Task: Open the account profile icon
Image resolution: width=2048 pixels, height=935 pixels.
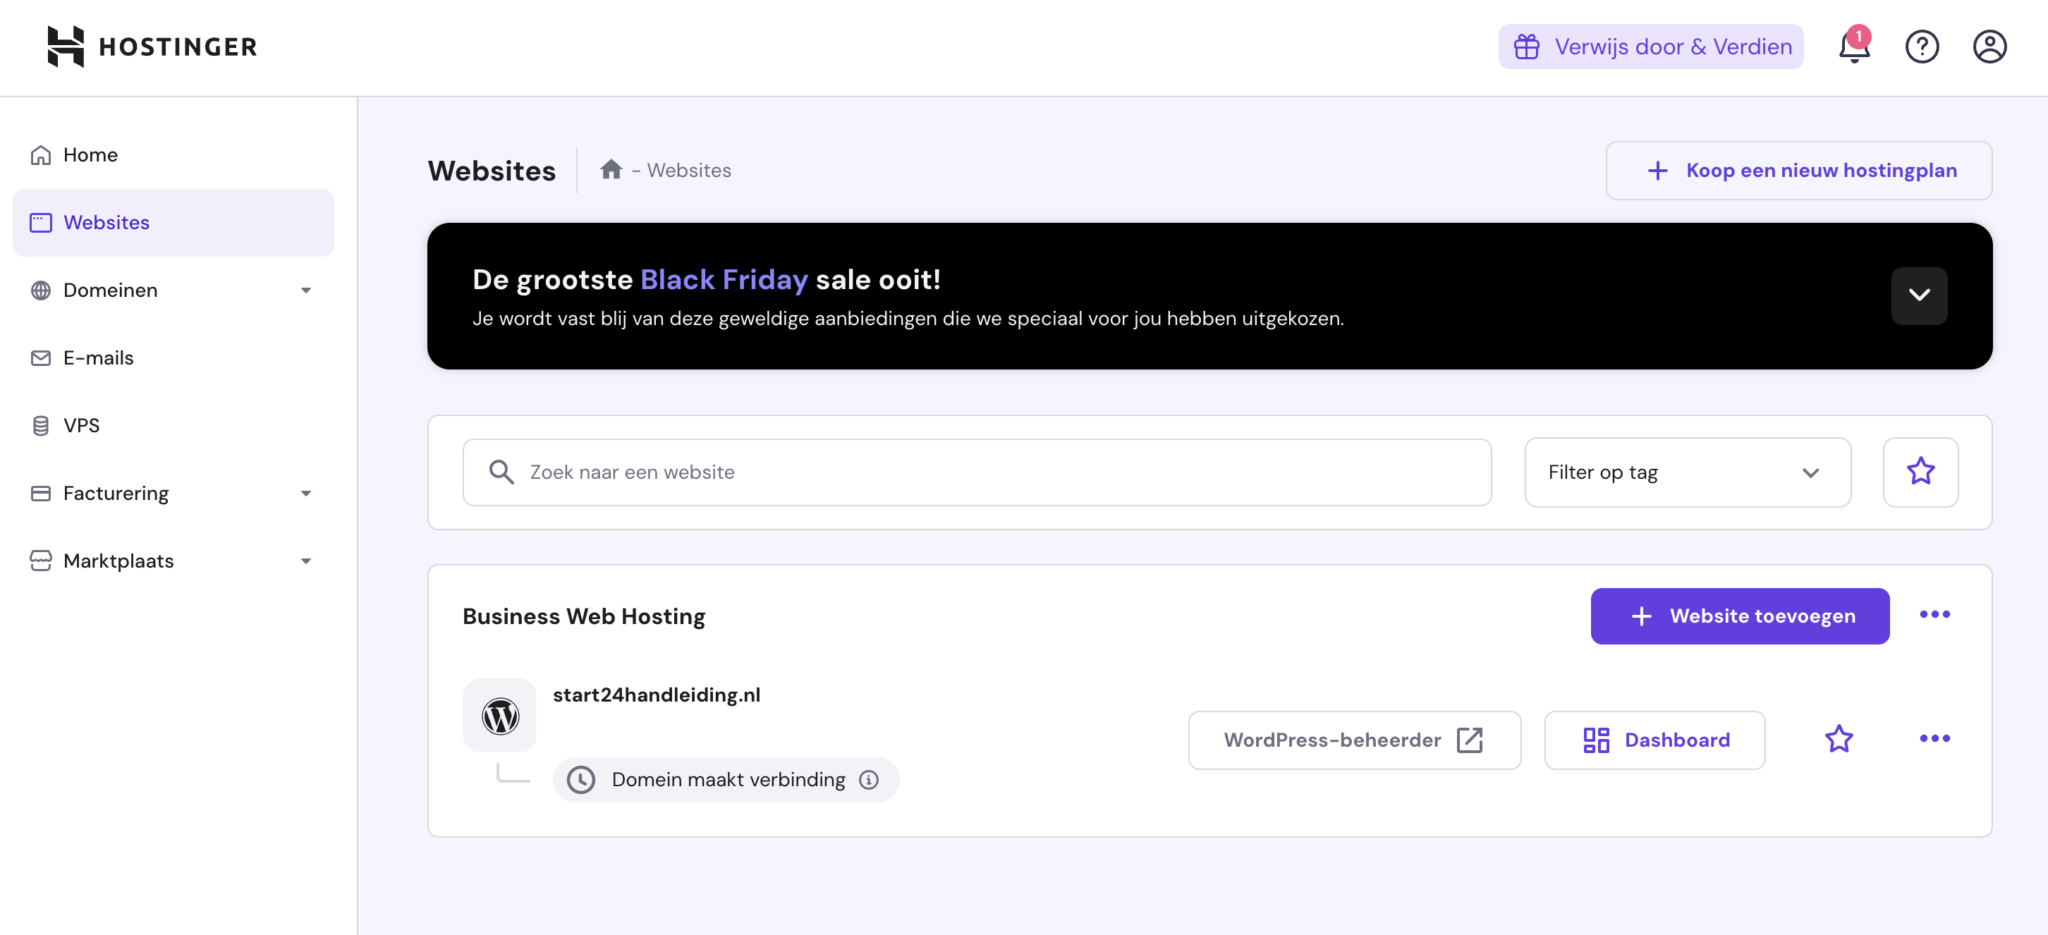Action: coord(1989,46)
